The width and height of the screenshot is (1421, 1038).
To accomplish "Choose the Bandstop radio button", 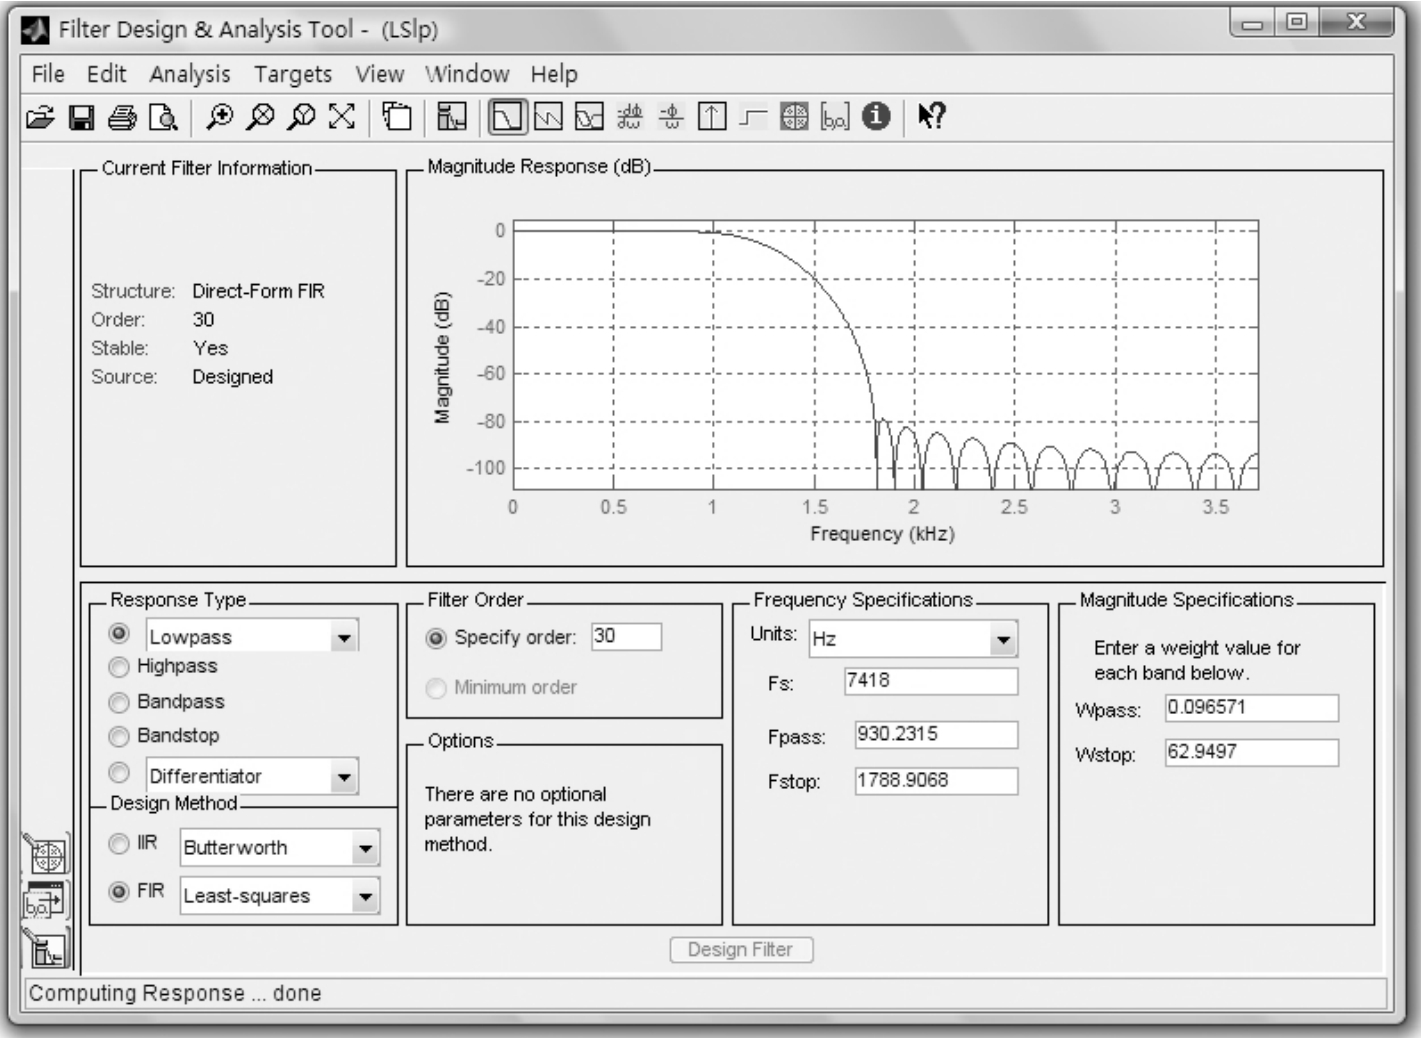I will pyautogui.click(x=119, y=737).
